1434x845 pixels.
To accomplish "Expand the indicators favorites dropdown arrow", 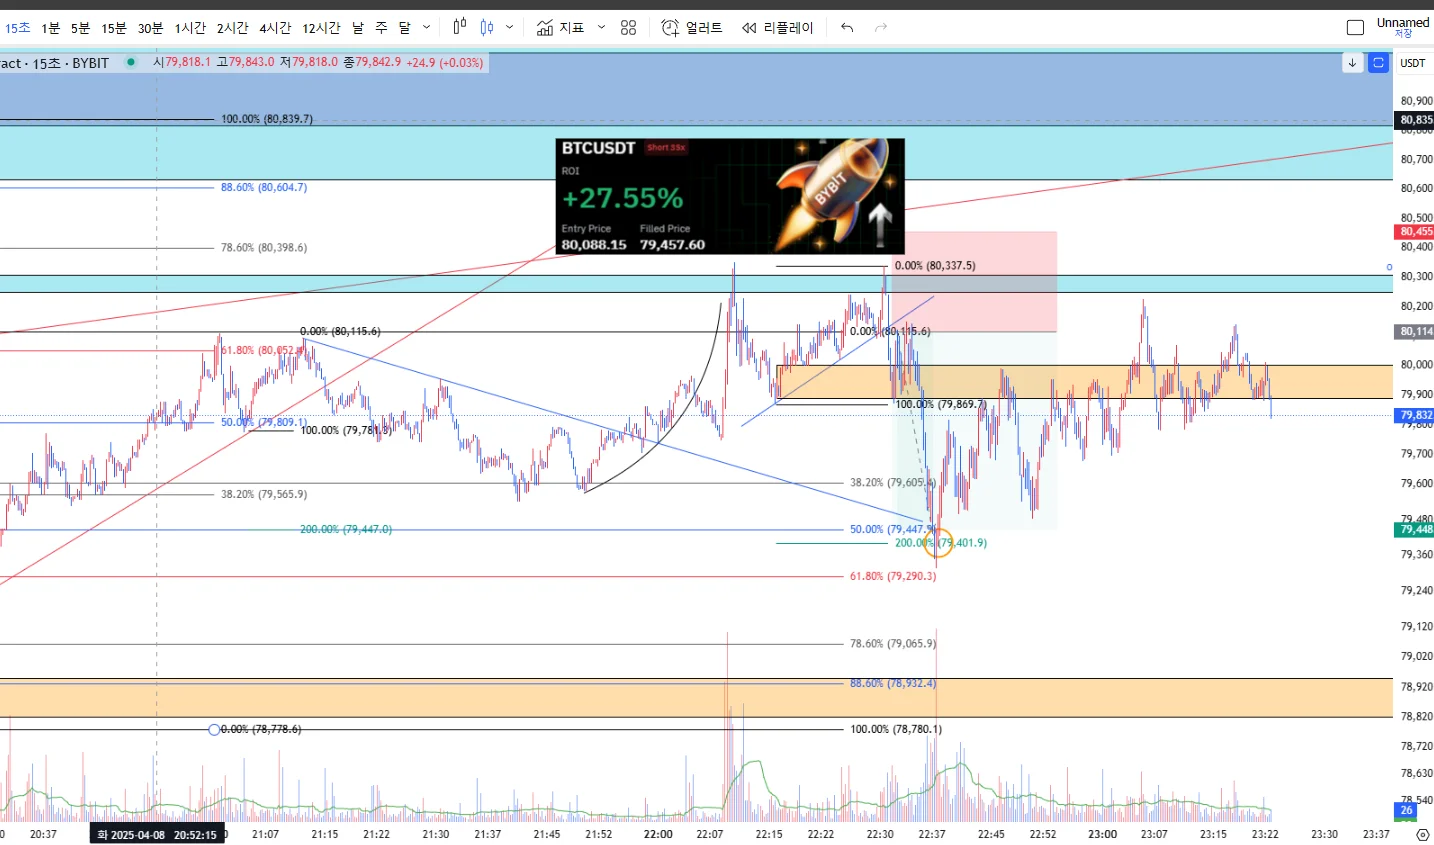I will 601,28.
